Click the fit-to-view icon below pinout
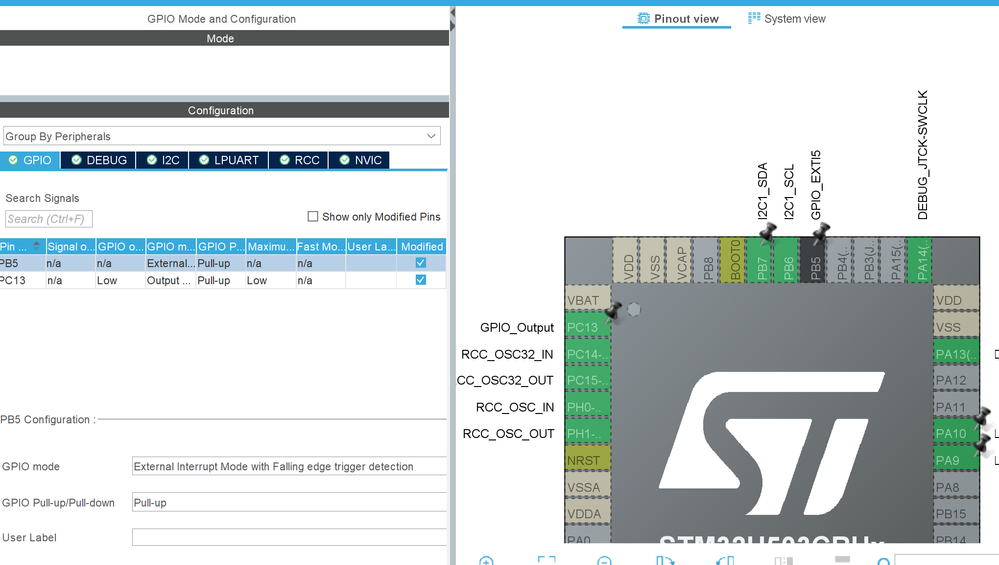999x565 pixels. click(547, 561)
